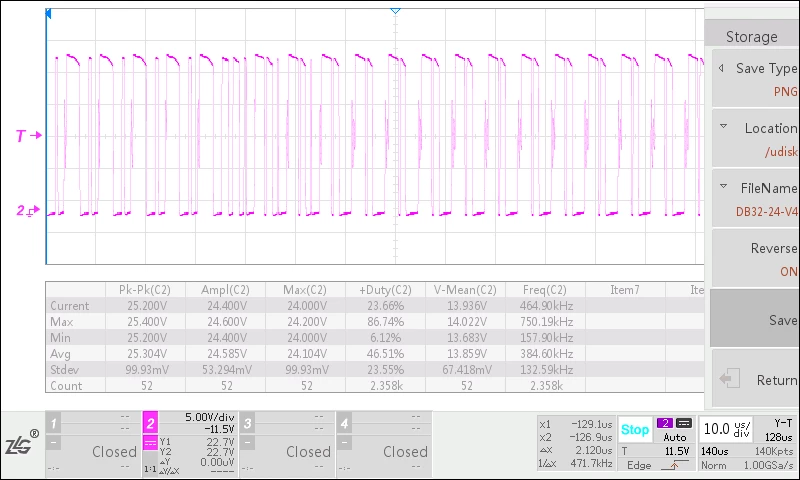
Task: Click the rising edge trigger icon
Action: 674,465
